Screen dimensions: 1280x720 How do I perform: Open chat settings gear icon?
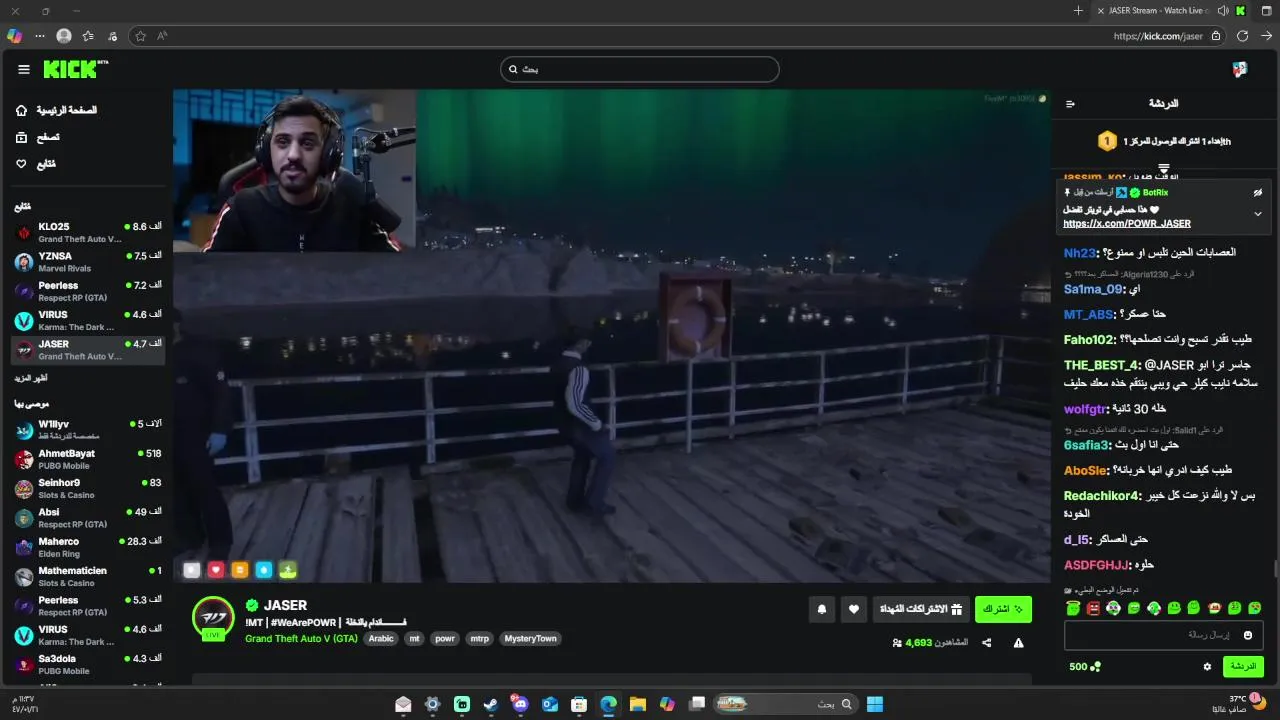(1207, 667)
